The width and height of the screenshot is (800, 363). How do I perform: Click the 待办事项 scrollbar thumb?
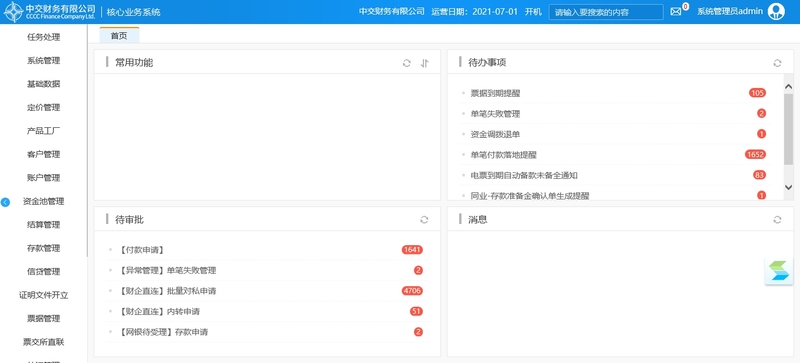(788, 129)
